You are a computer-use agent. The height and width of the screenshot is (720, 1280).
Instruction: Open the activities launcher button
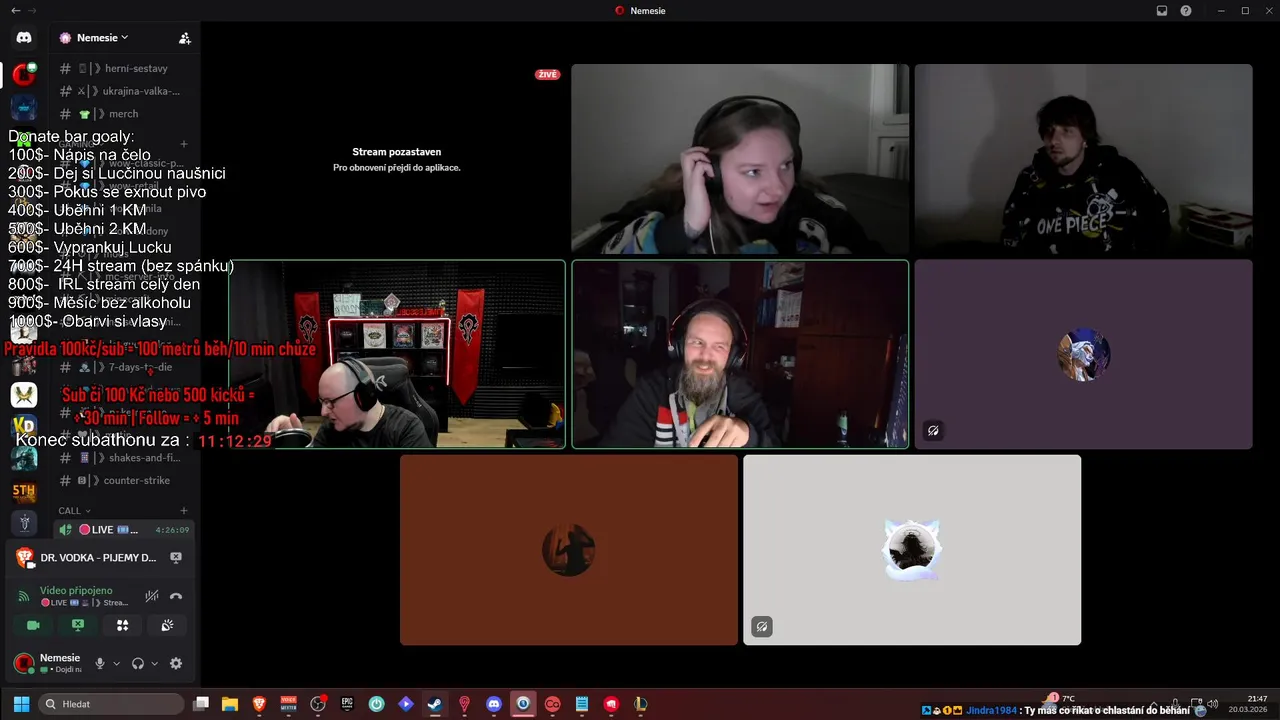click(x=122, y=625)
